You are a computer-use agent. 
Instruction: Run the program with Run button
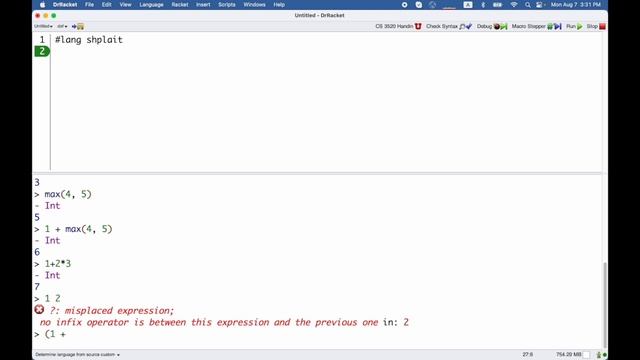(574, 26)
